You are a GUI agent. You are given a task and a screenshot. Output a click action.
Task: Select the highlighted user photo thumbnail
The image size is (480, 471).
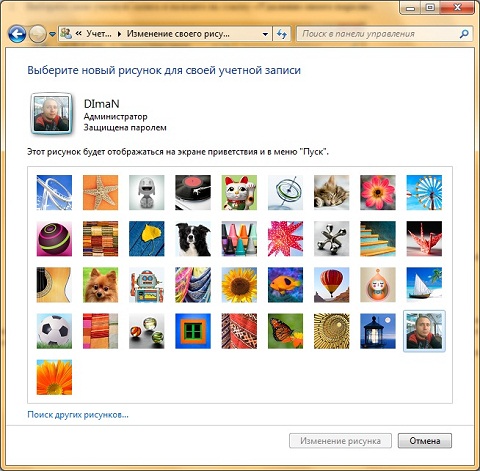pyautogui.click(x=424, y=331)
